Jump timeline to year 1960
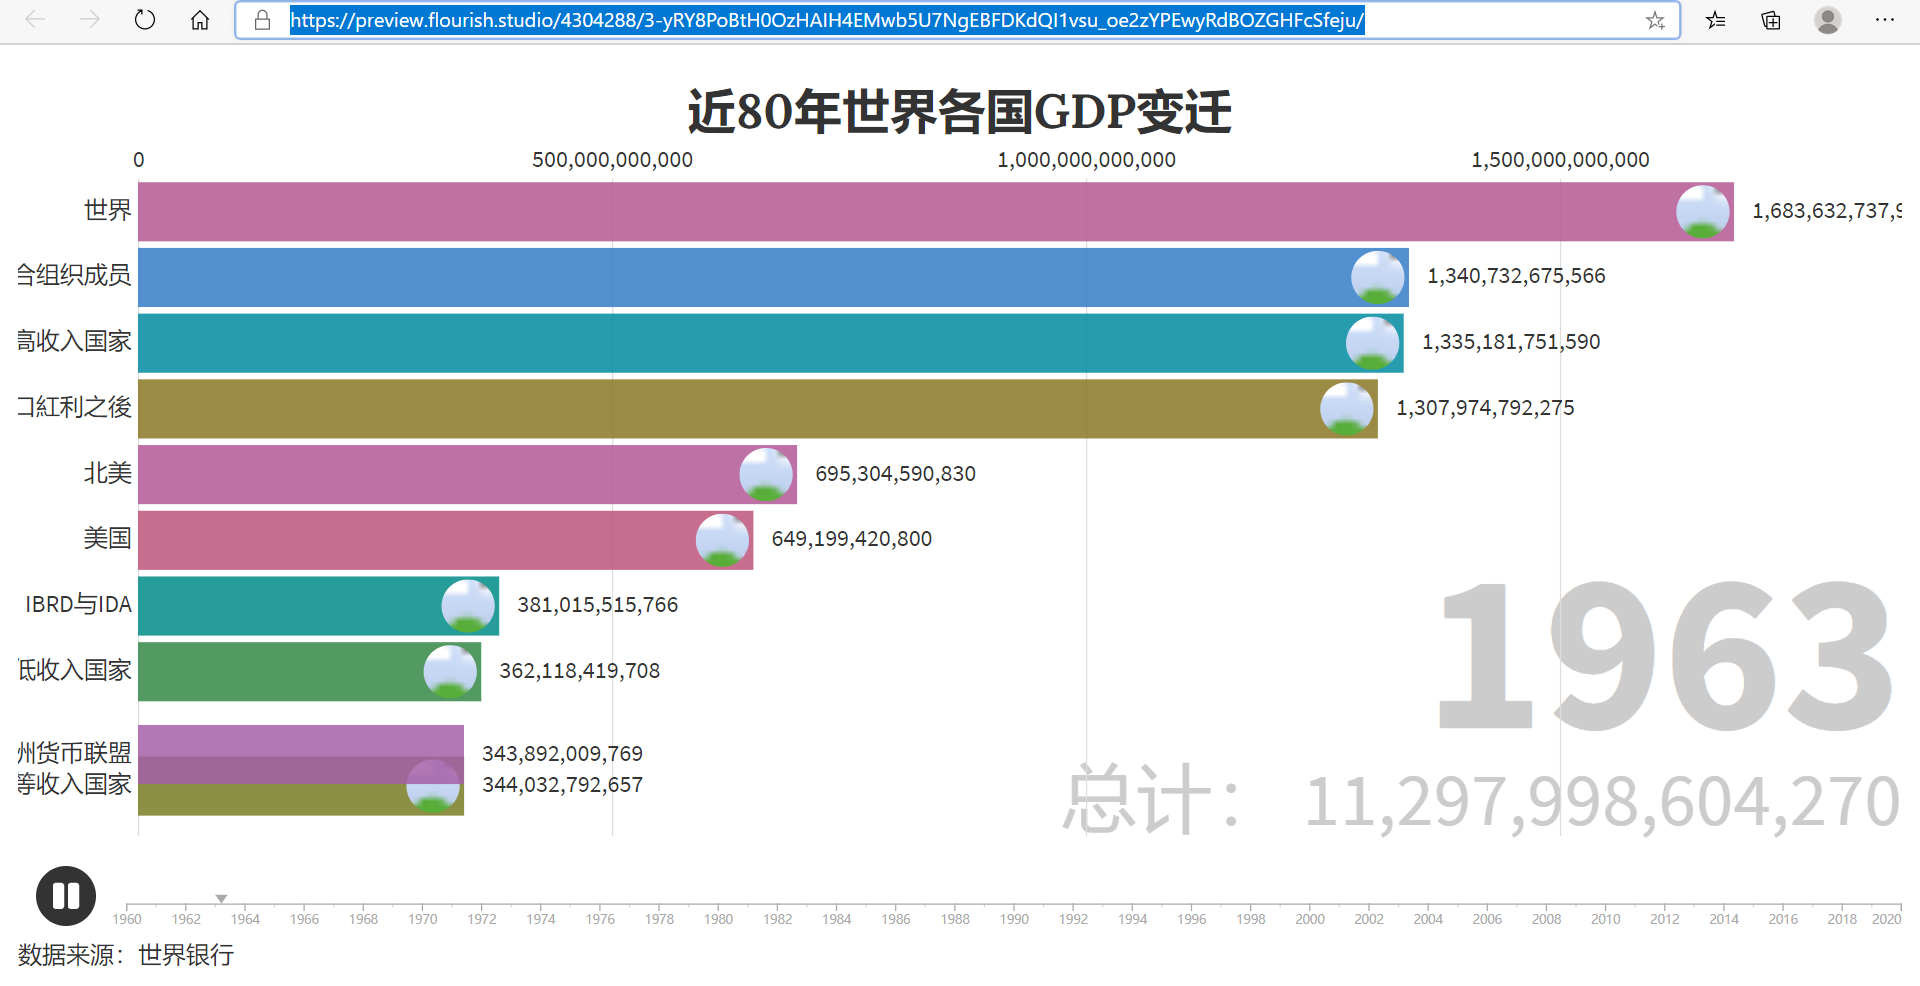The width and height of the screenshot is (1920, 986). 127,919
